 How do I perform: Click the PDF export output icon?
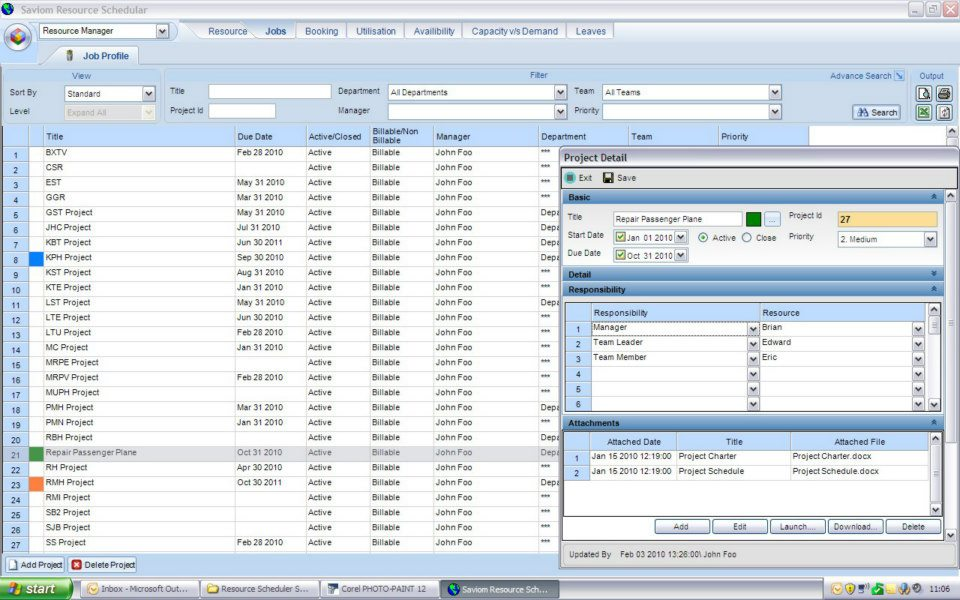coord(944,112)
